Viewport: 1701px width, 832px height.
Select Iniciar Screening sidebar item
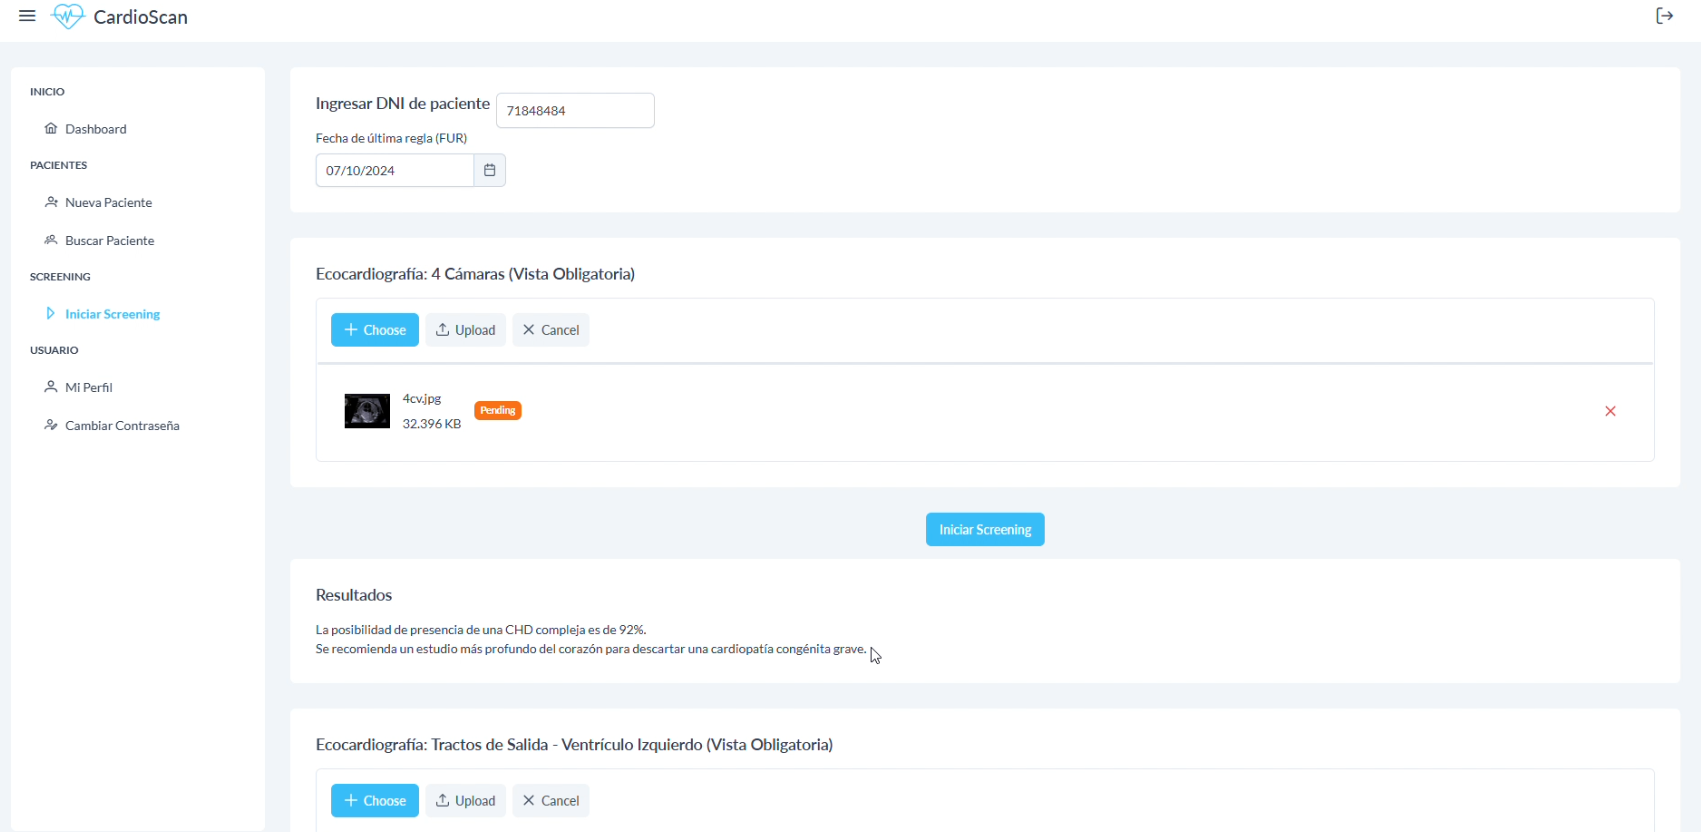pyautogui.click(x=112, y=314)
